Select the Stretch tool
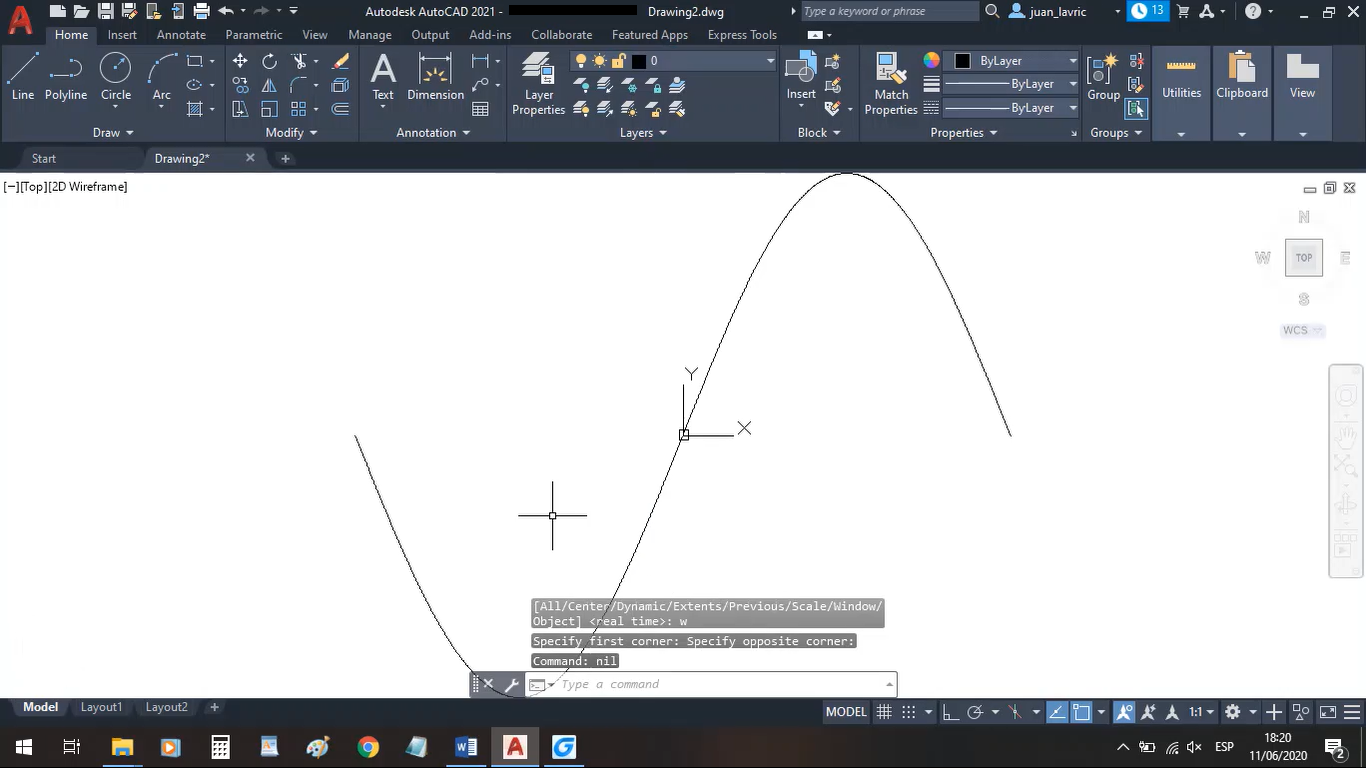 tap(240, 109)
